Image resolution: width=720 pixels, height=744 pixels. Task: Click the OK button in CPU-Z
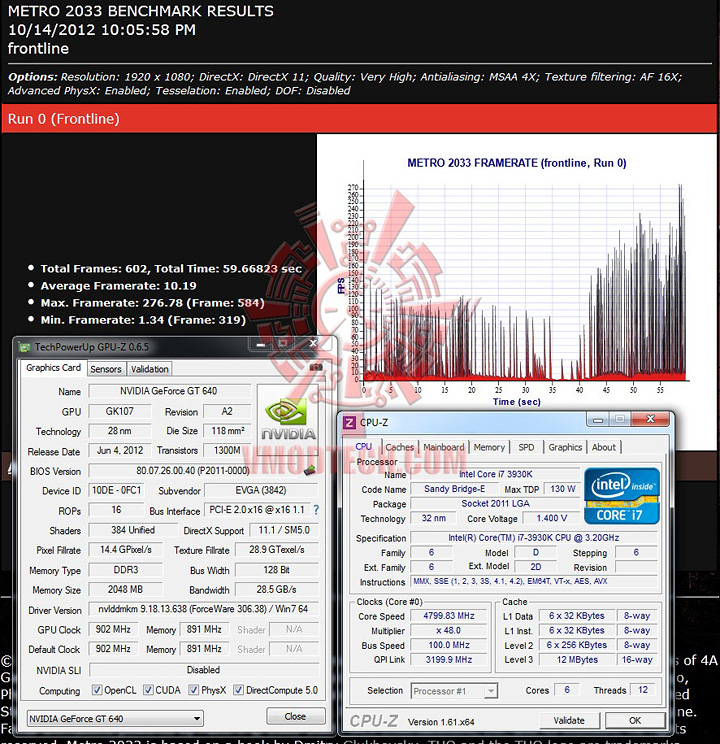[635, 720]
